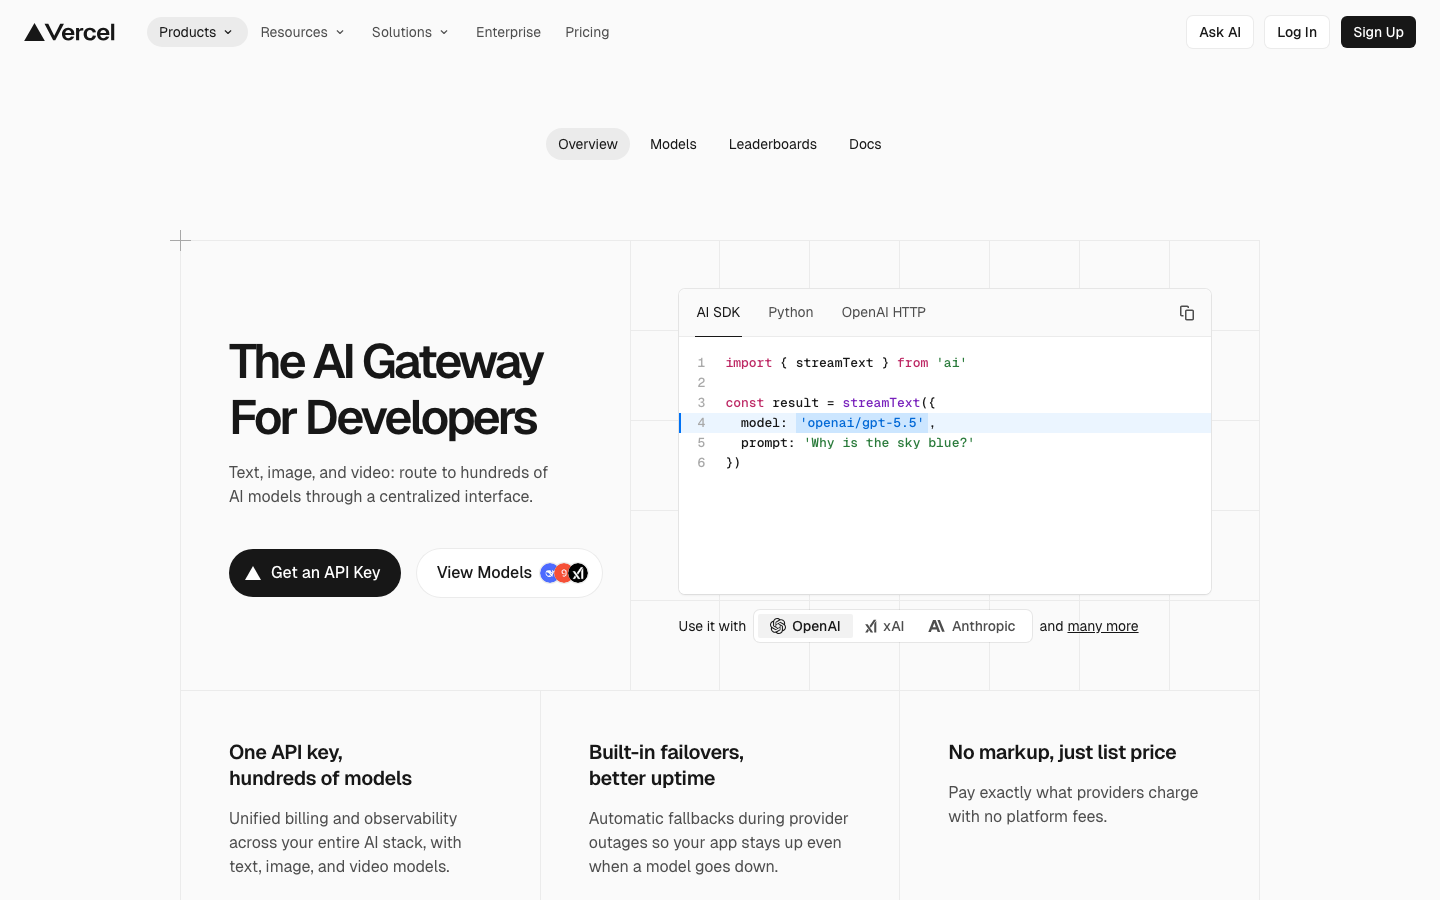Image resolution: width=1440 pixels, height=900 pixels.
Task: Click the Sign Up button
Action: coord(1378,32)
